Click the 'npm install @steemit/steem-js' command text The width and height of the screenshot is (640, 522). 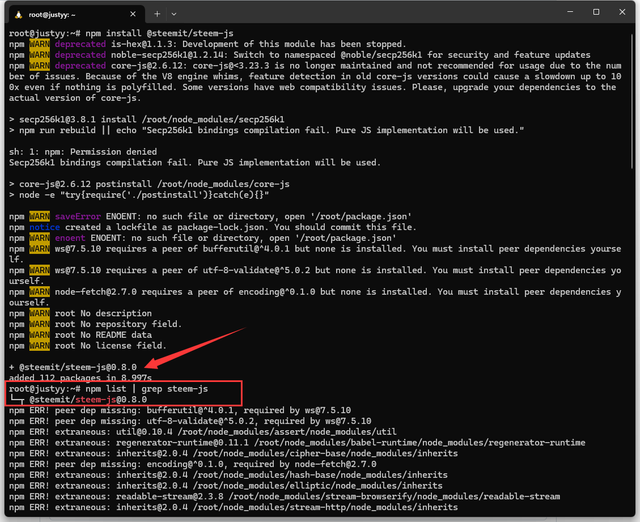click(160, 33)
